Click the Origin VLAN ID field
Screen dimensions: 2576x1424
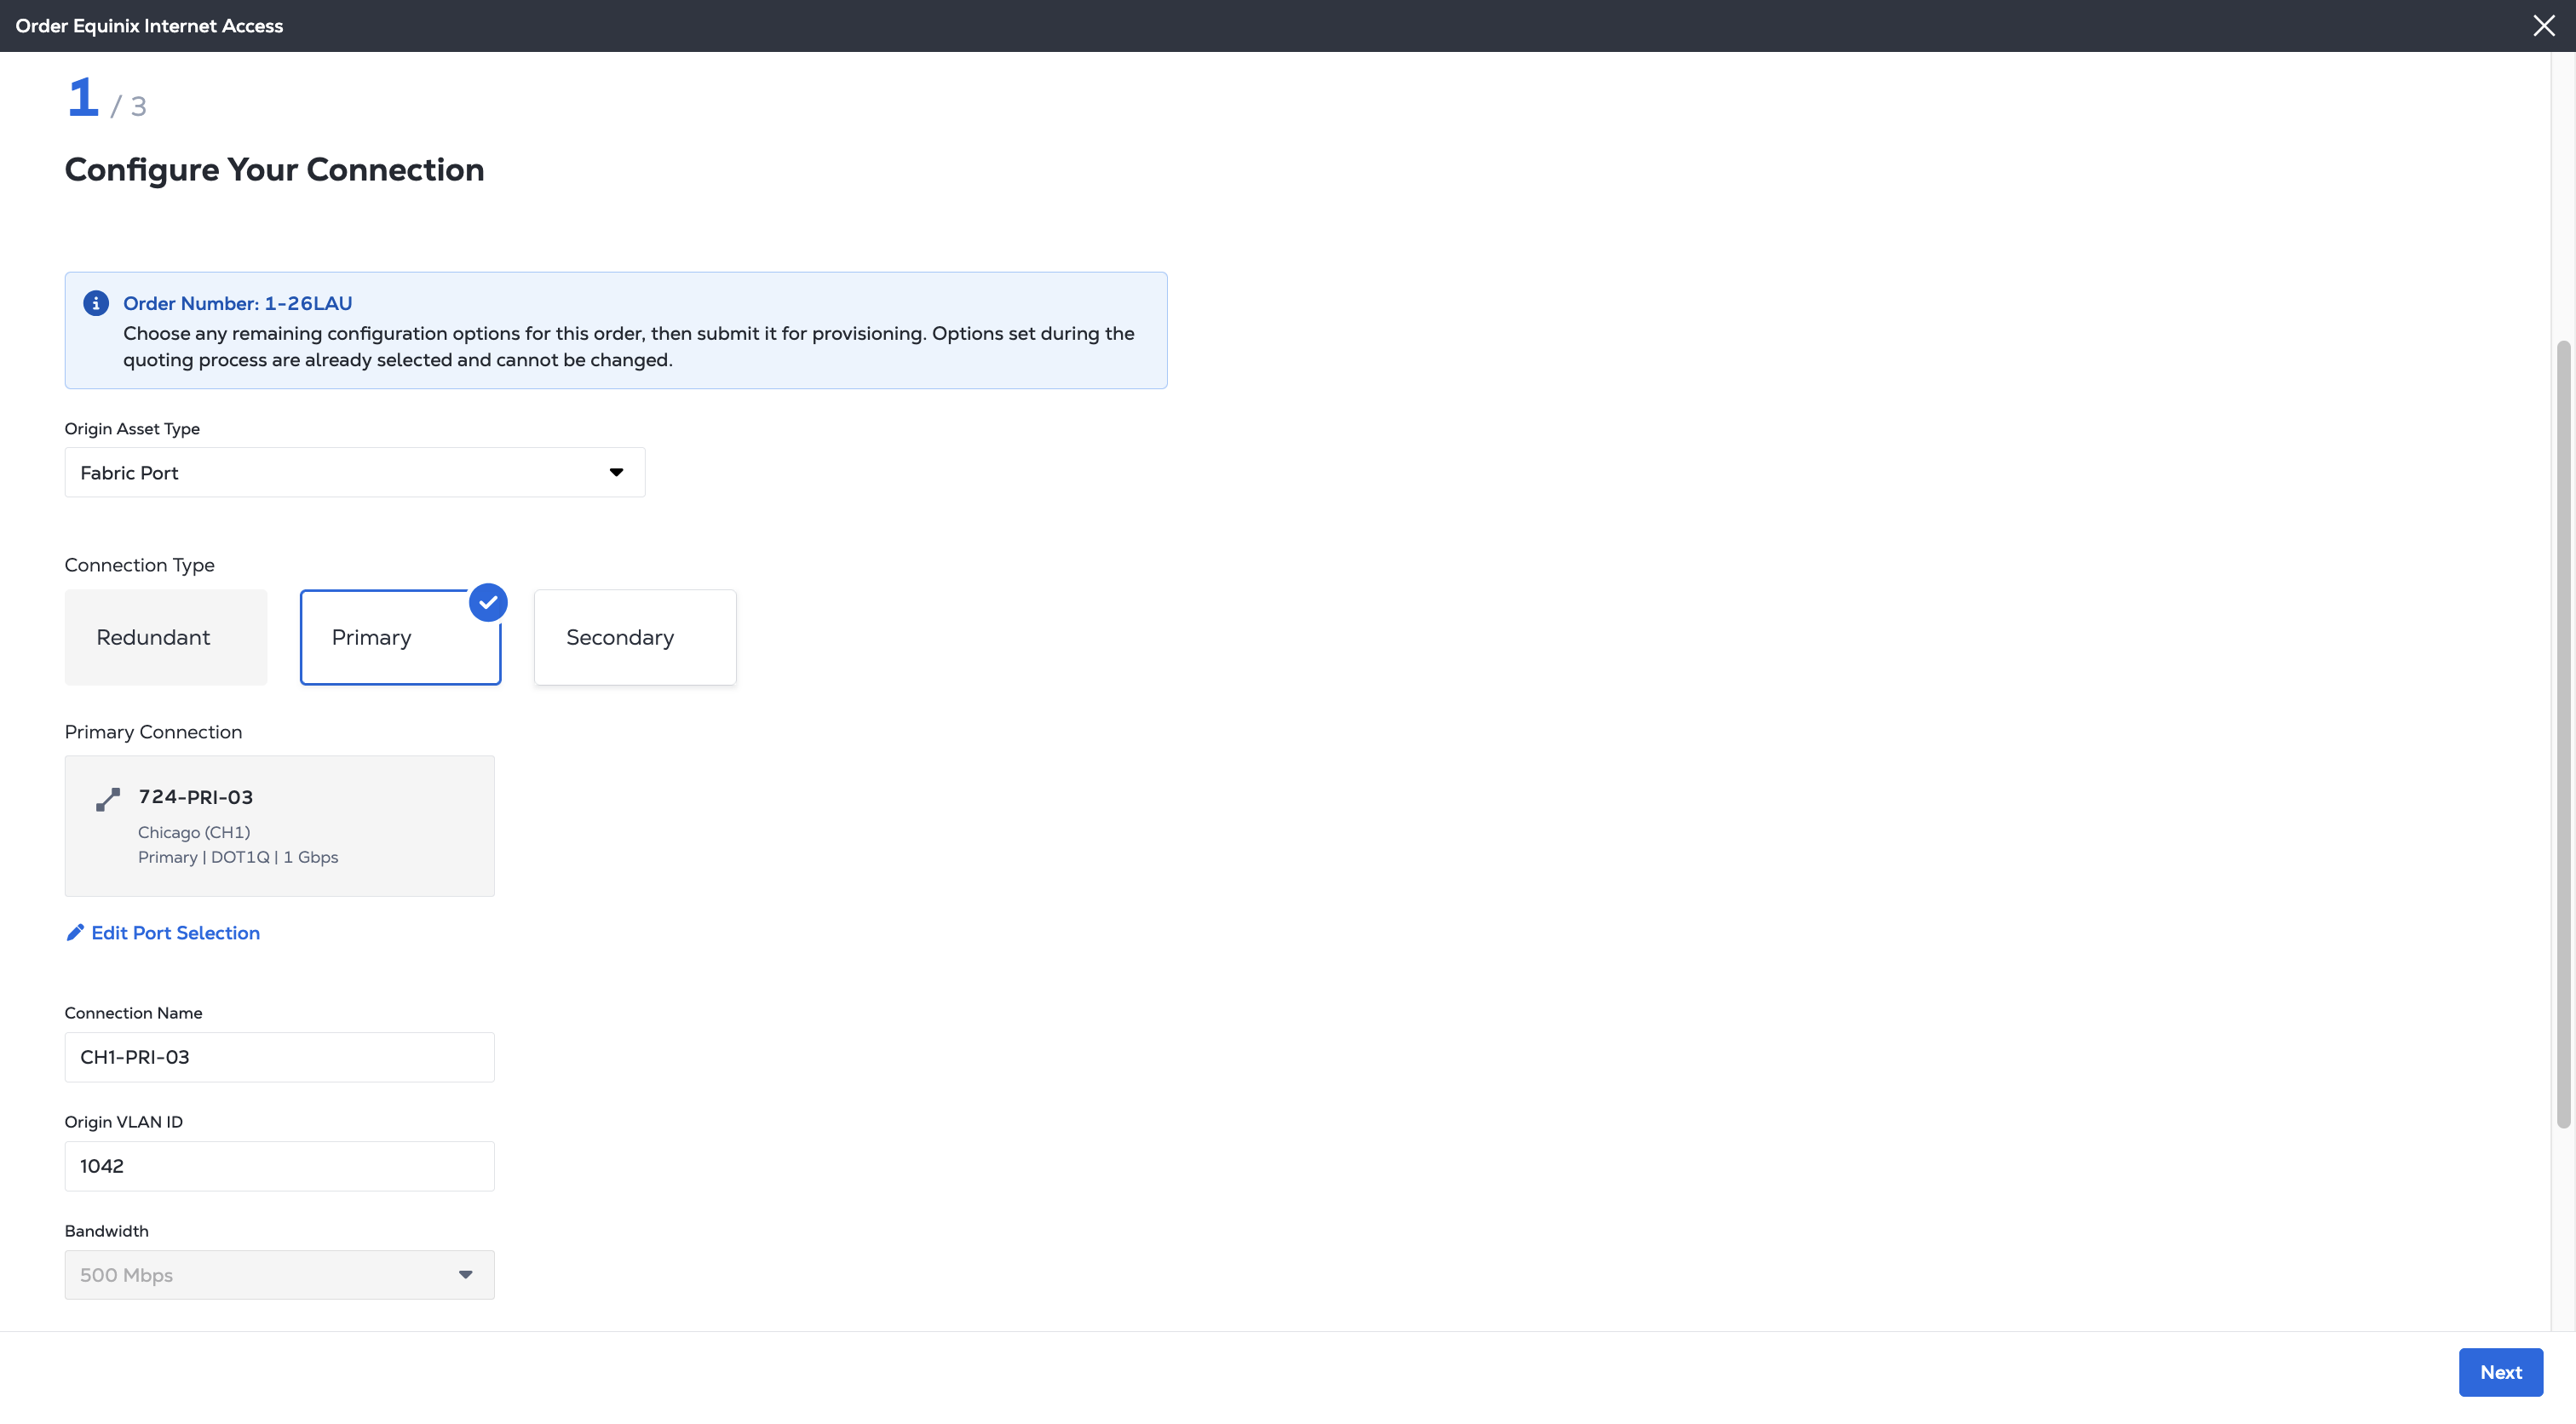point(279,1166)
